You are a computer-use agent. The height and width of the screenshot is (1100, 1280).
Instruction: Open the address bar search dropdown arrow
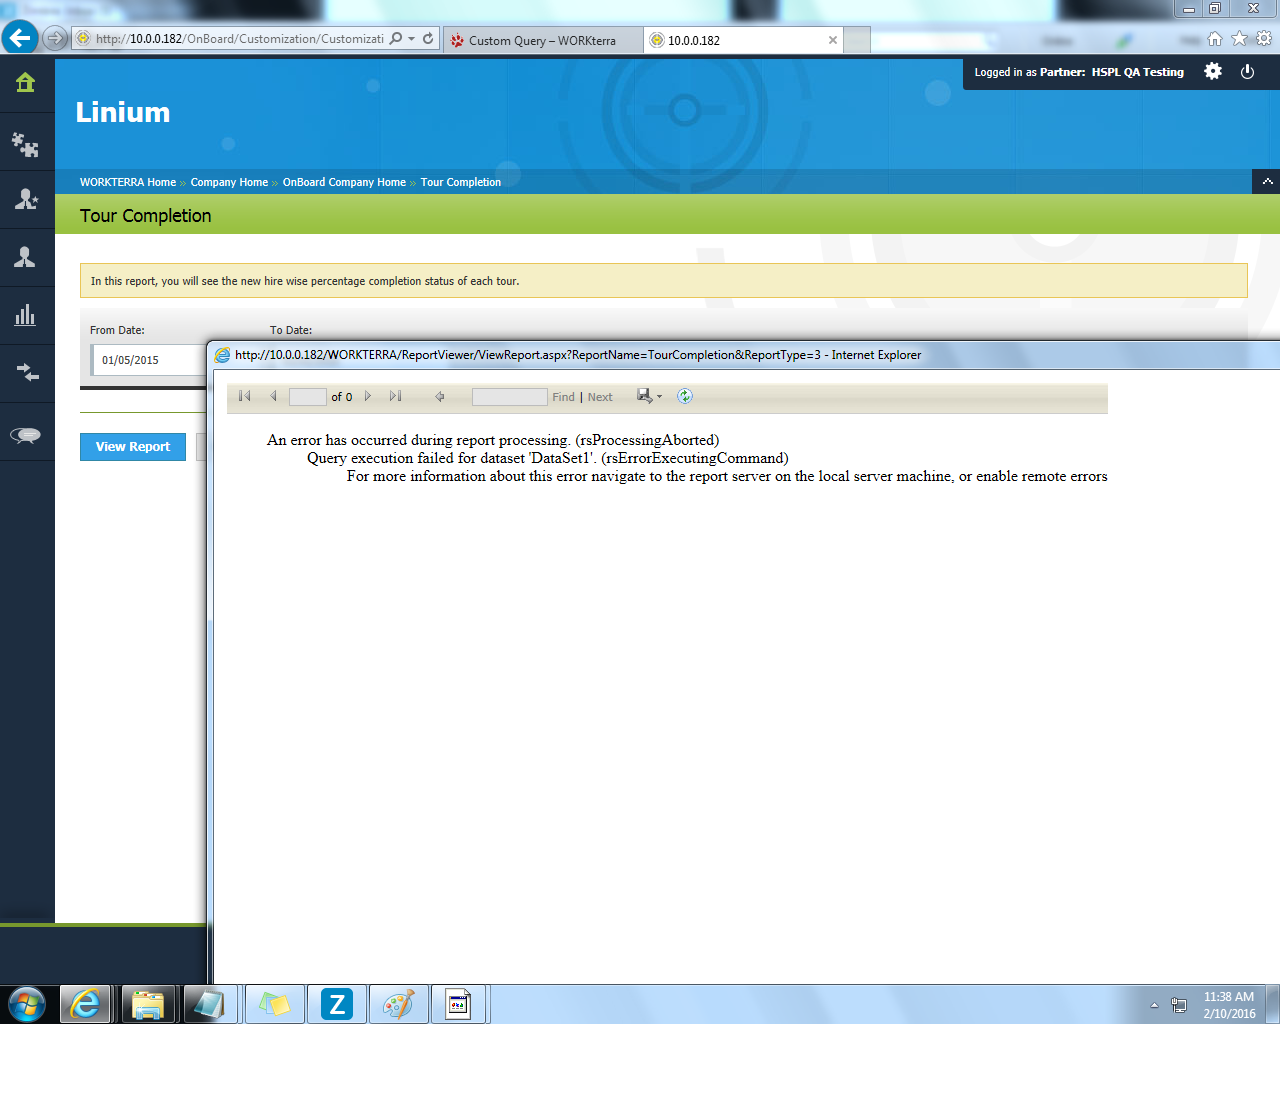tap(411, 39)
